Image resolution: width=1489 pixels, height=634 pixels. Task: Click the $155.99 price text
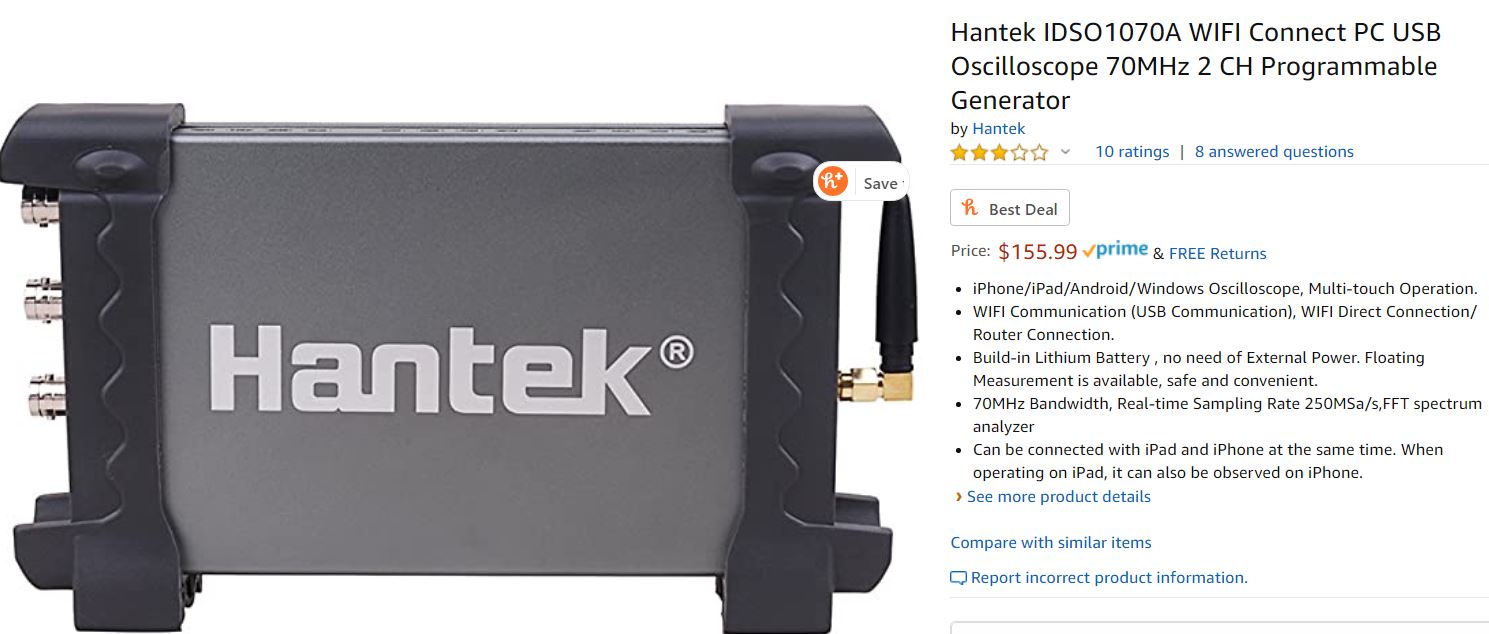(x=1038, y=252)
